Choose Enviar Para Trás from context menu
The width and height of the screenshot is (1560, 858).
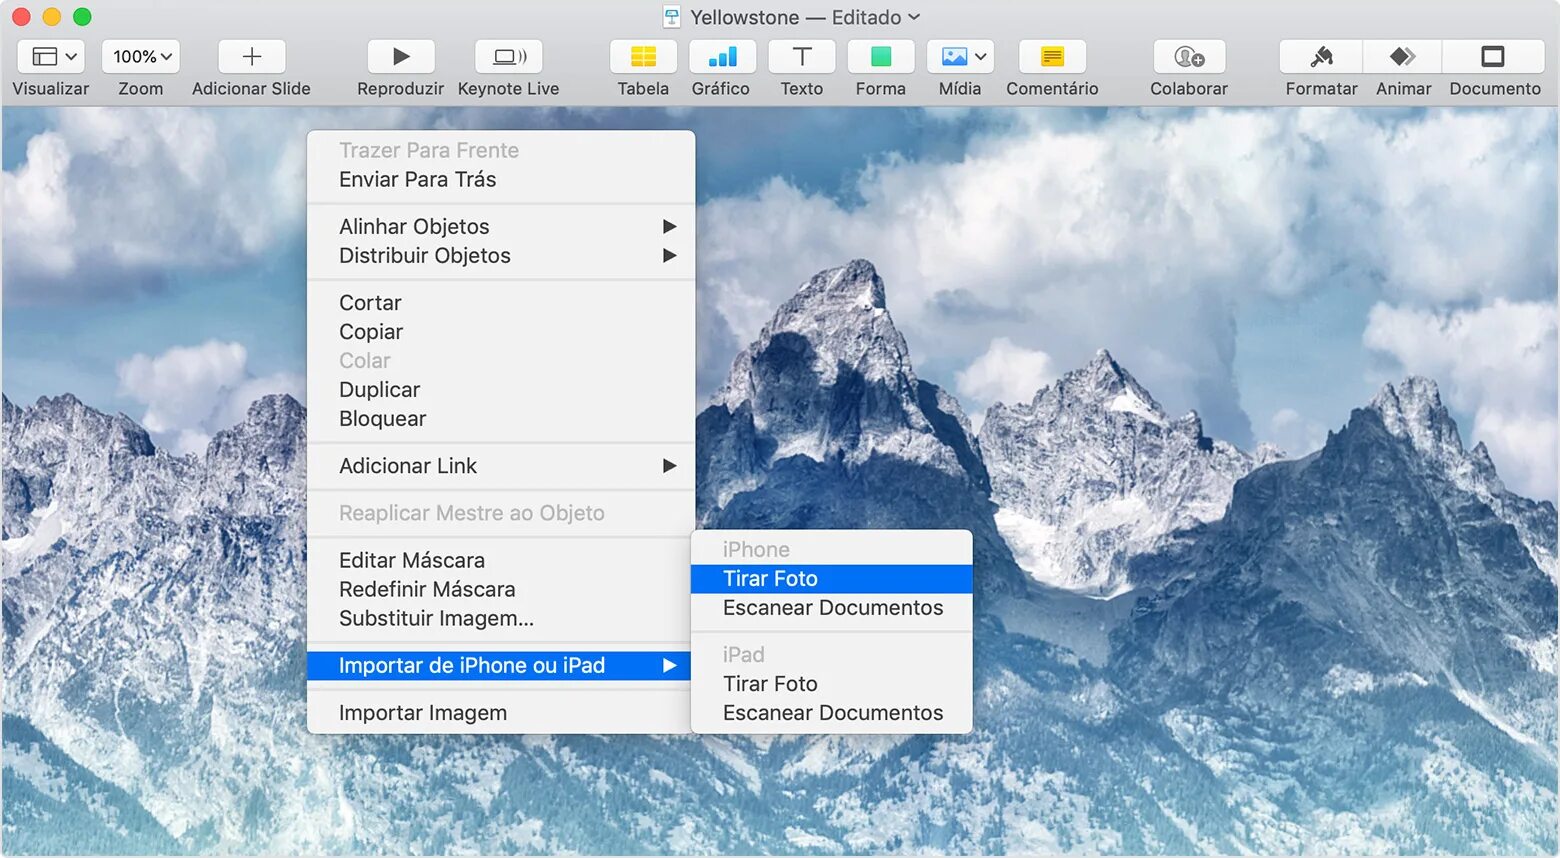pyautogui.click(x=501, y=179)
